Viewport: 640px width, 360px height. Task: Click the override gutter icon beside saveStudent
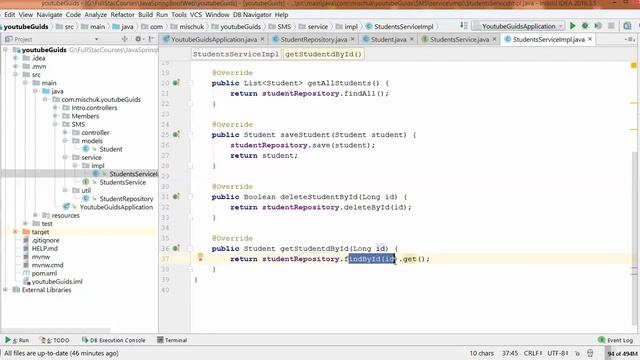click(176, 134)
